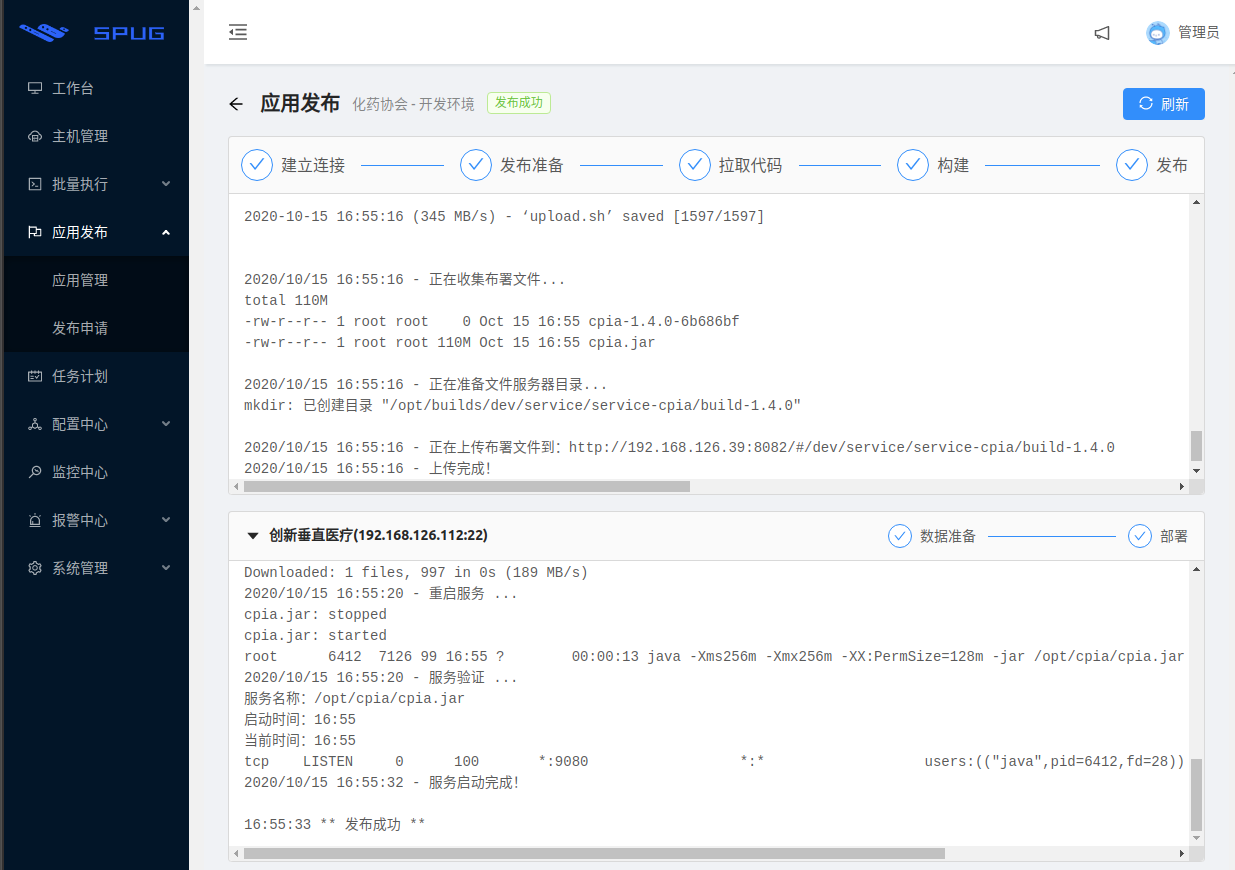Collapse the sidebar with the fold icon

click(238, 32)
